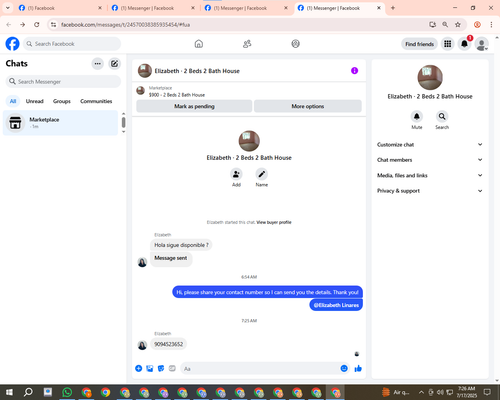Search in conversation via magnifier icon
This screenshot has width=500, height=400.
(442, 116)
